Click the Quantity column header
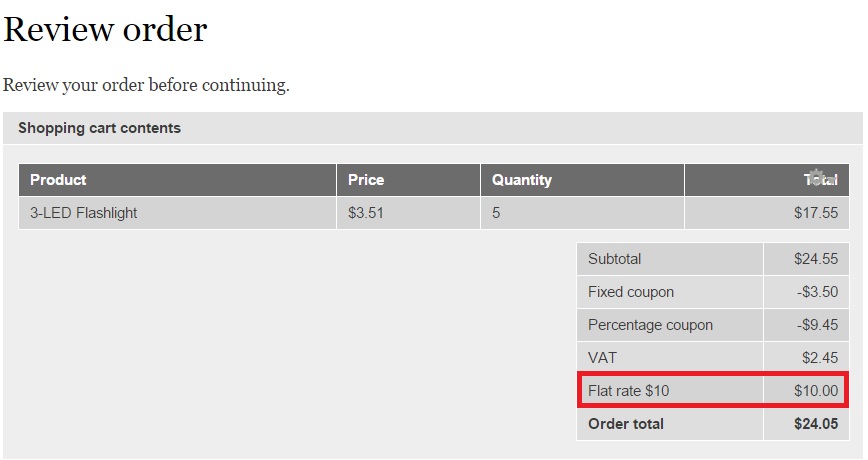This screenshot has height=460, width=868. (521, 180)
